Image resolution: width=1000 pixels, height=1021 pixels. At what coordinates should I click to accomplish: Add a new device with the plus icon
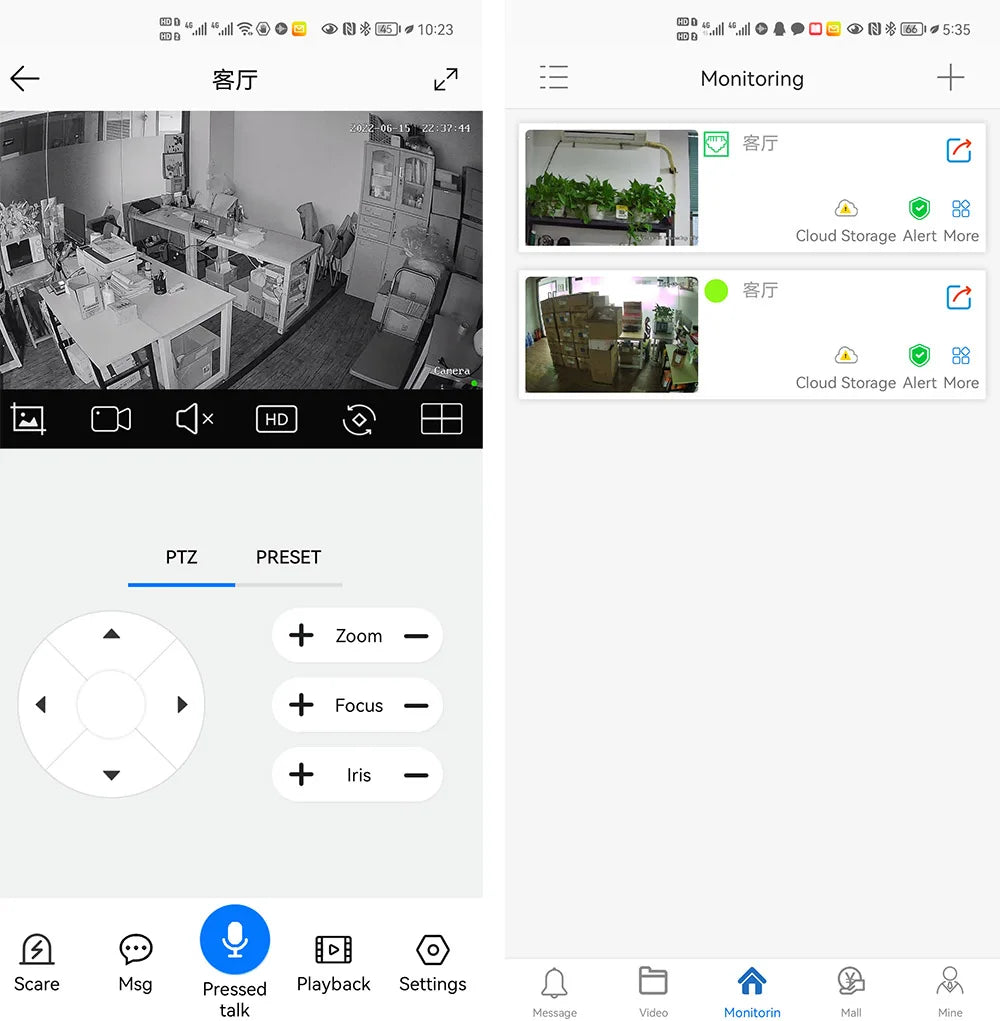coord(950,78)
